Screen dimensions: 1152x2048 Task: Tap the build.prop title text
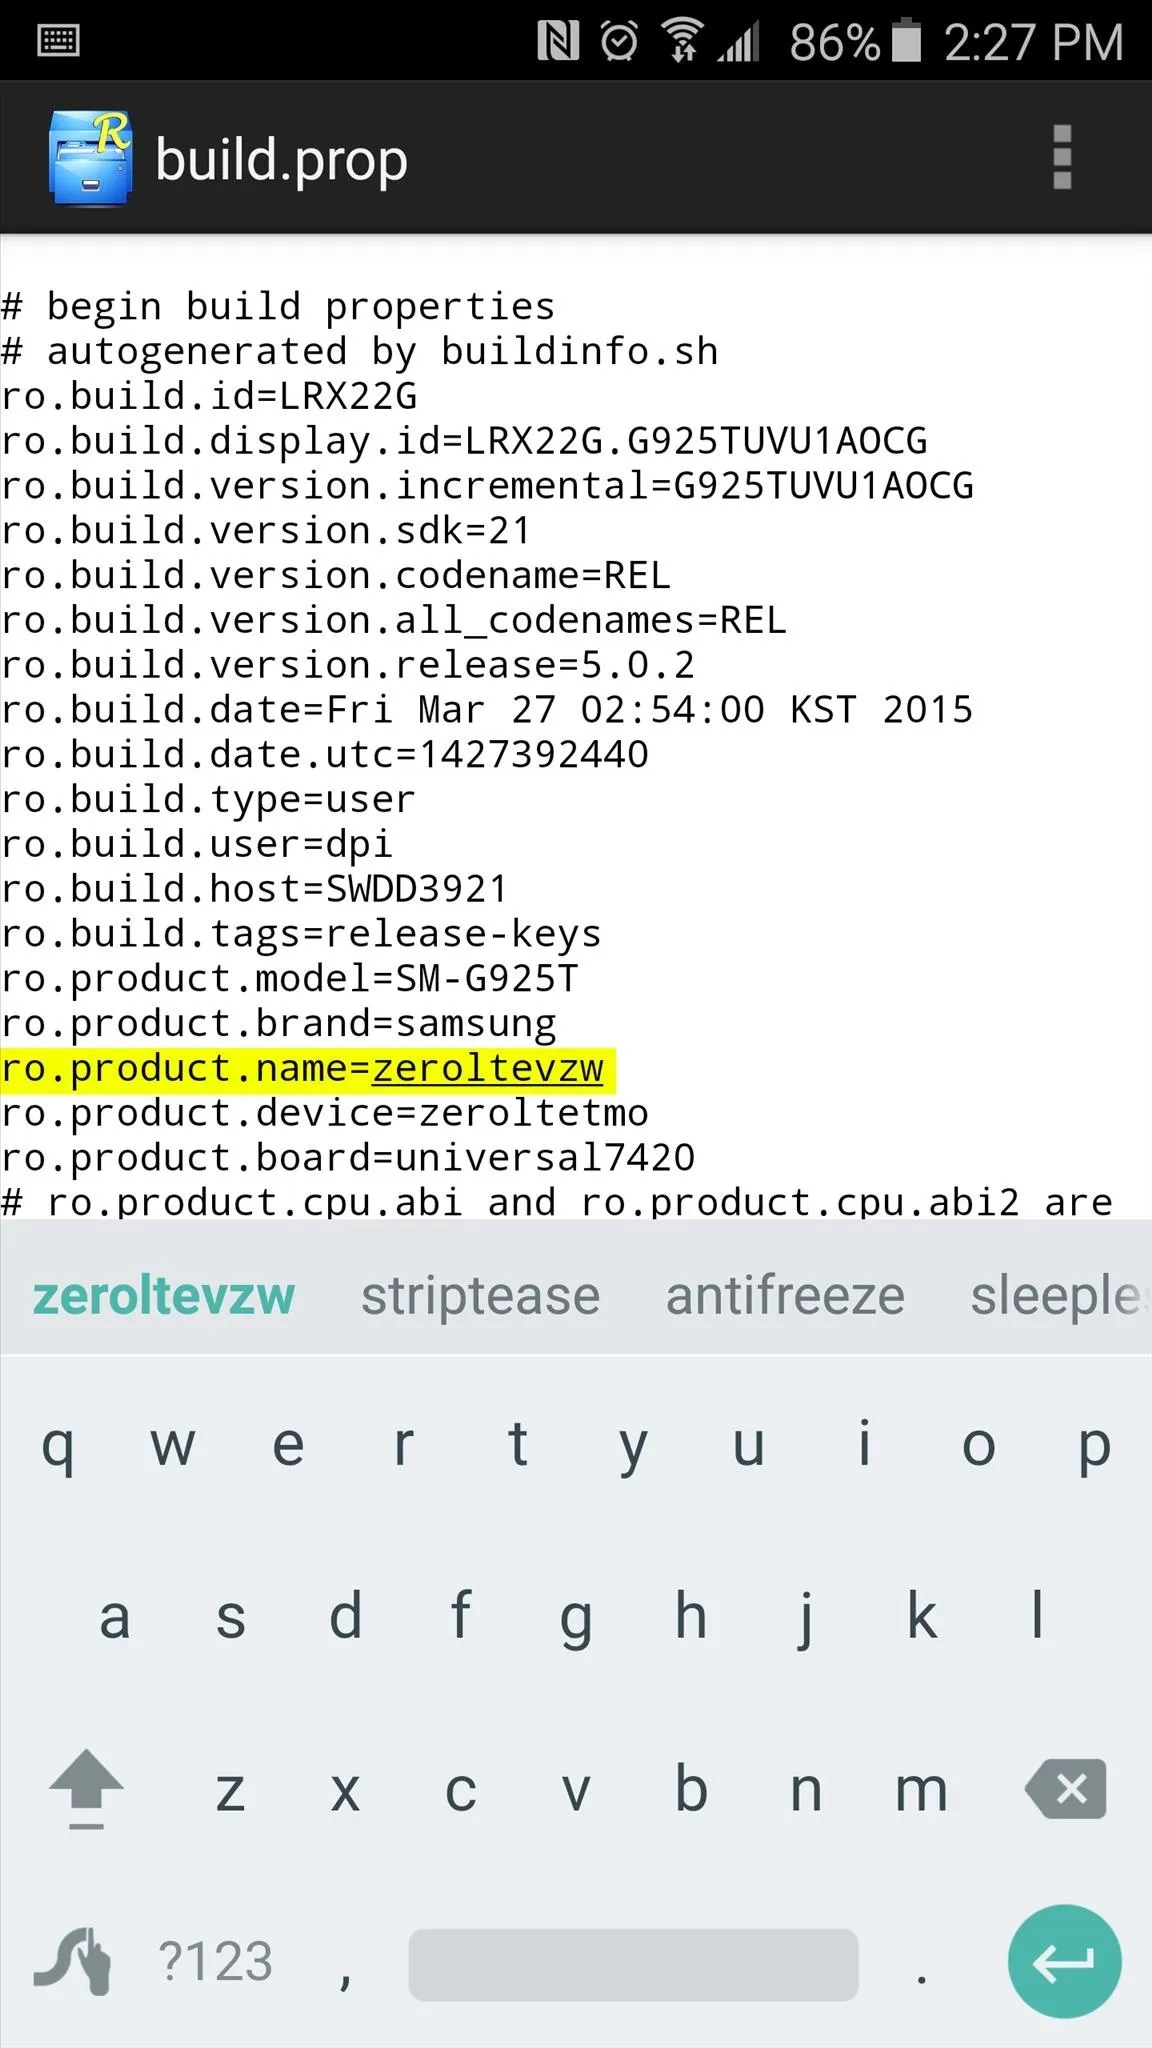click(281, 160)
